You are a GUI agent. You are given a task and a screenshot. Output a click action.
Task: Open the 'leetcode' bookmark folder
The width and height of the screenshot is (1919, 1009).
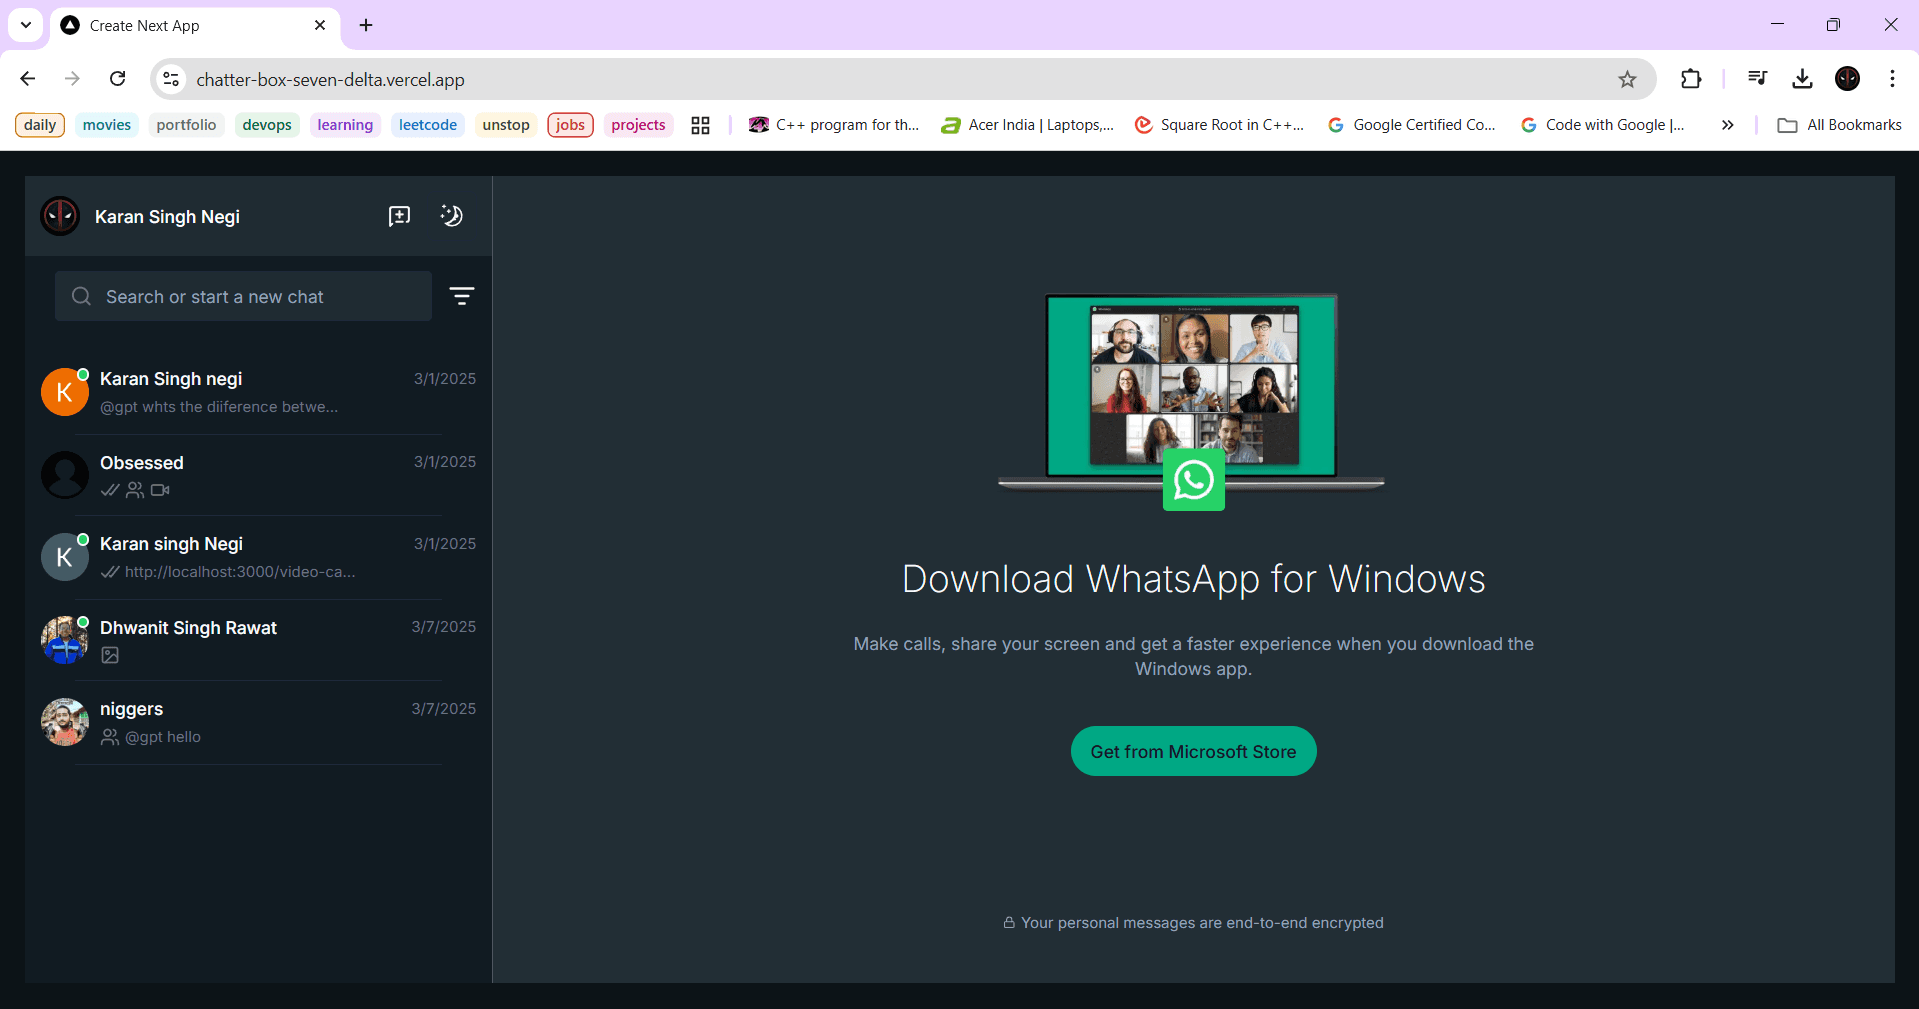pyautogui.click(x=428, y=125)
